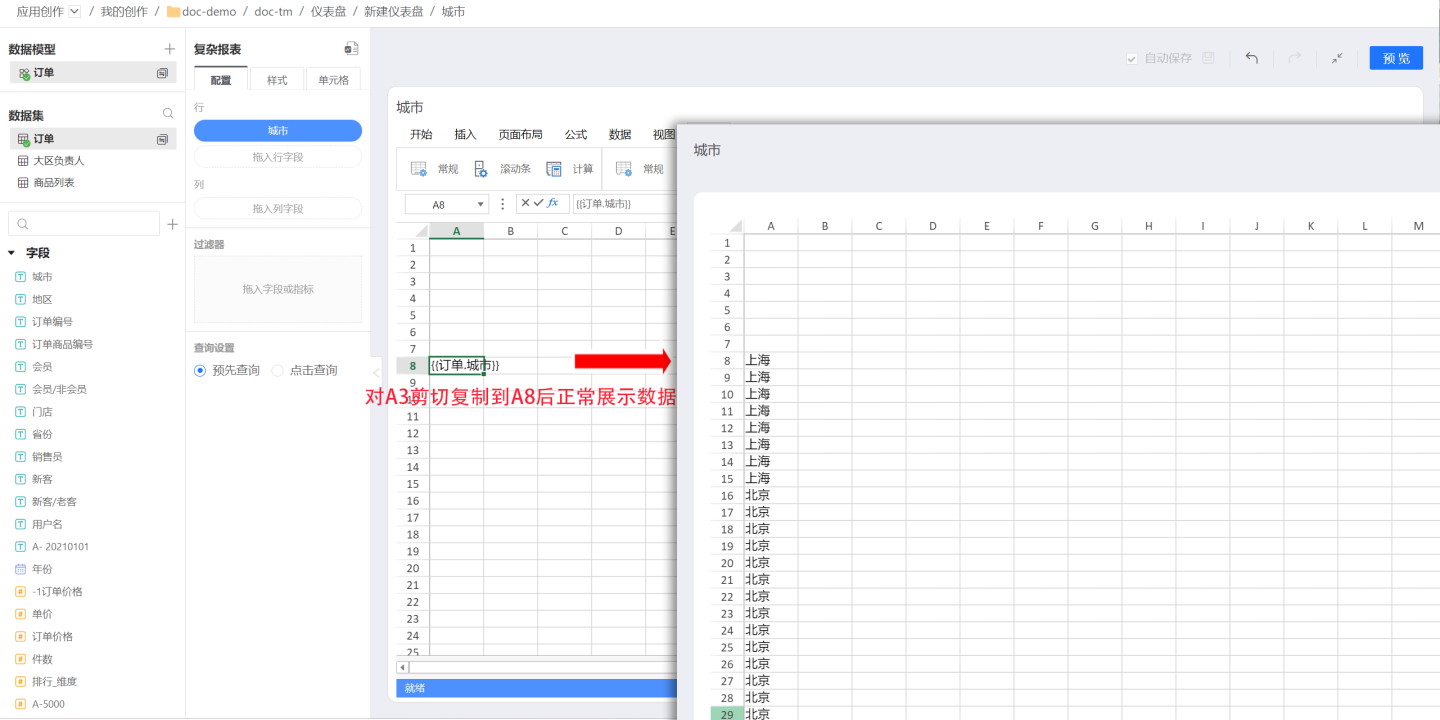The width and height of the screenshot is (1440, 720).
Task: Select the 地区 field in the field list
Action: tap(42, 299)
